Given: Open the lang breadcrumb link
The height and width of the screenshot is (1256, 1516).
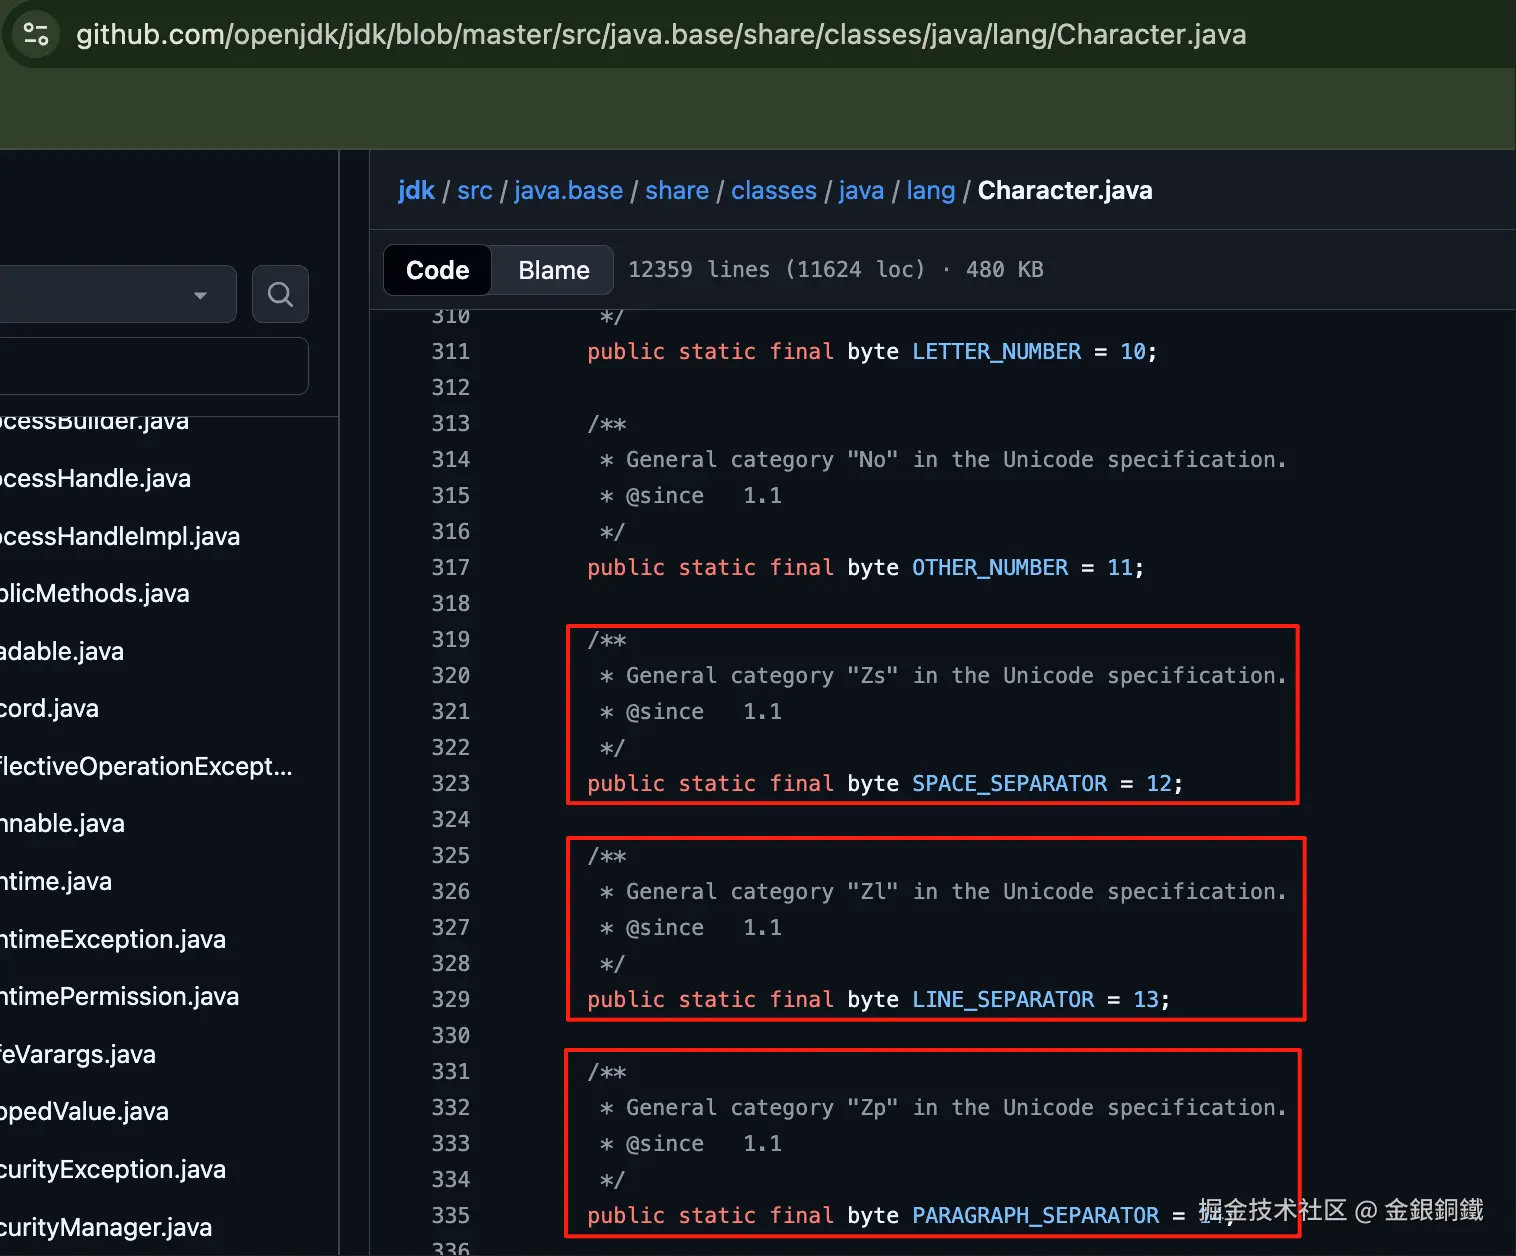Looking at the screenshot, I should [930, 190].
